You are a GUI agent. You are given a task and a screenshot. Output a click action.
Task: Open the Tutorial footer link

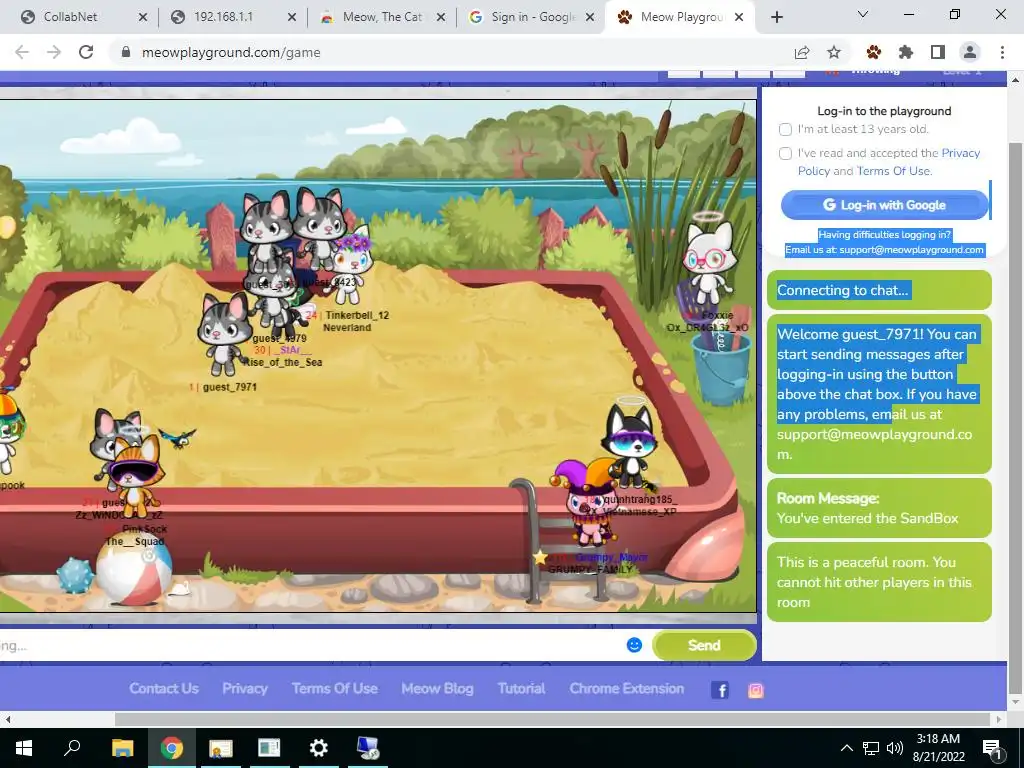521,688
